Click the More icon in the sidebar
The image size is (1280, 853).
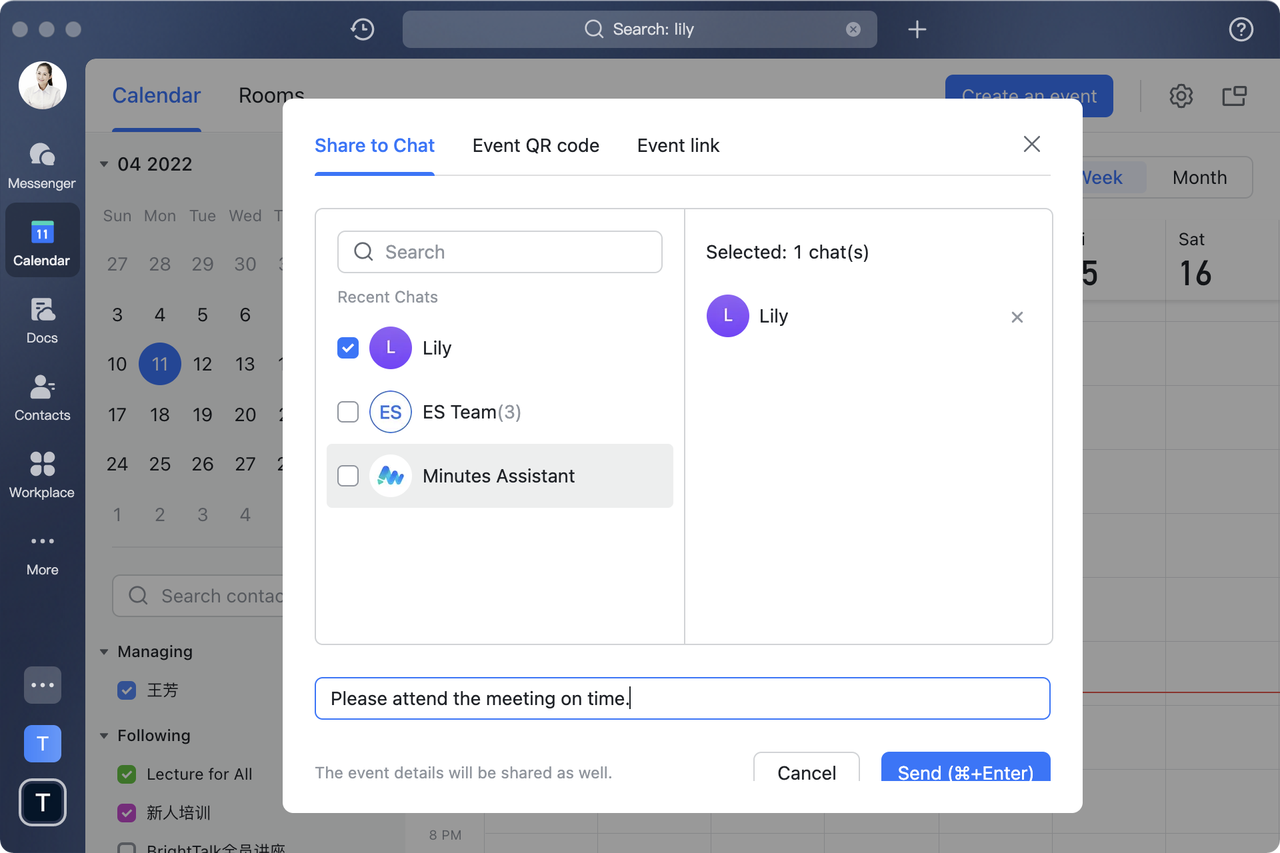coord(41,553)
